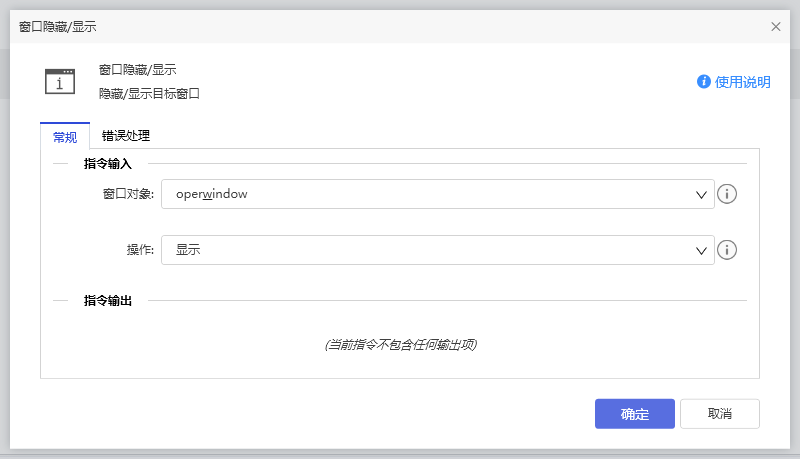The width and height of the screenshot is (800, 459).
Task: Expand the 窗口对象 dropdown arrow
Action: 701,194
